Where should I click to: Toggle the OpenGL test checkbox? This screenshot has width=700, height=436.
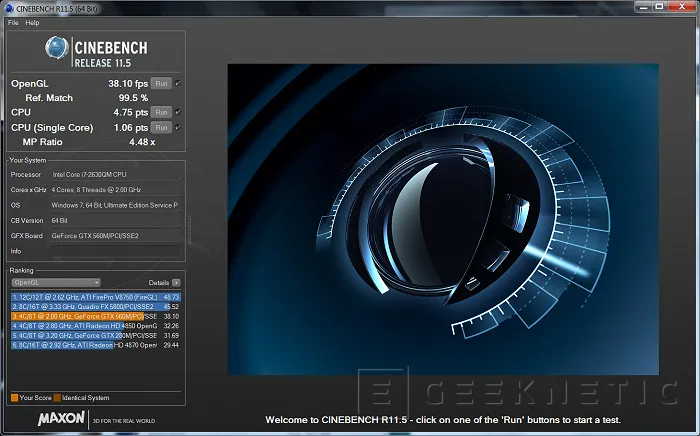[178, 83]
